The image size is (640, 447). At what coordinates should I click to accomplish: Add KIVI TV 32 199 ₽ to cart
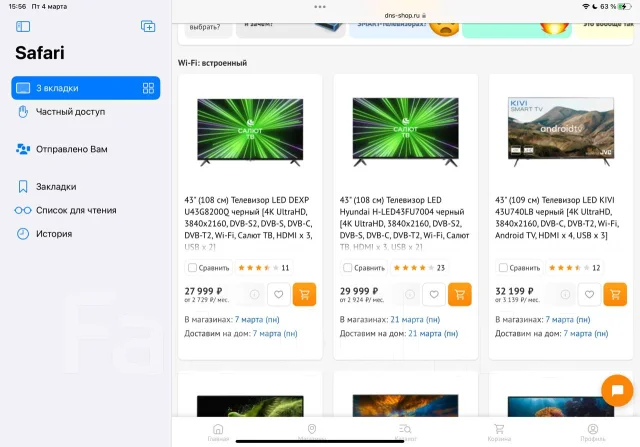[x=615, y=294]
